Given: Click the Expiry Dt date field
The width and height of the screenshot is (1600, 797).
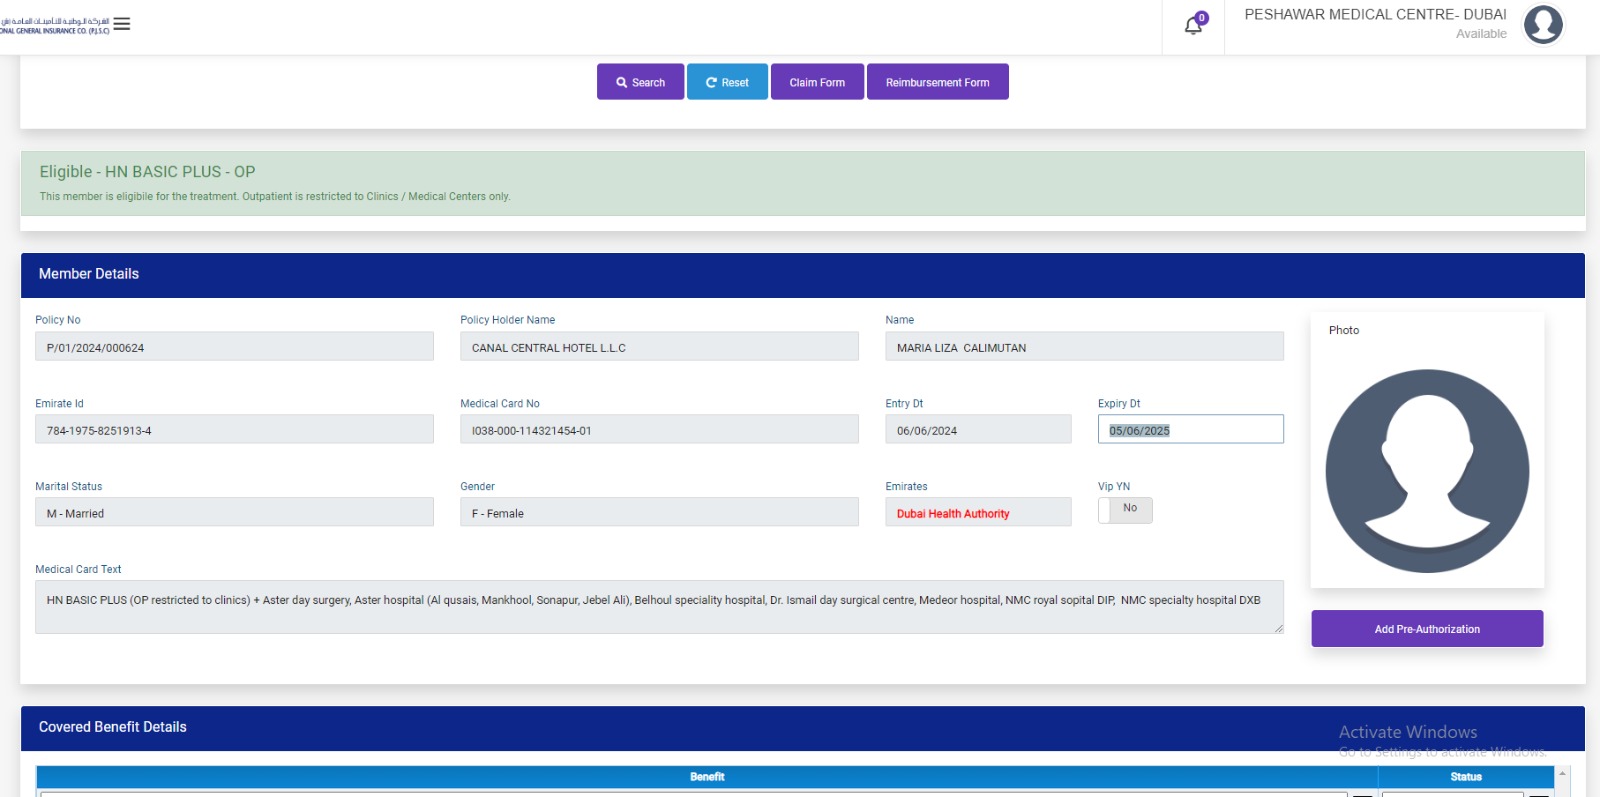Looking at the screenshot, I should pyautogui.click(x=1190, y=430).
